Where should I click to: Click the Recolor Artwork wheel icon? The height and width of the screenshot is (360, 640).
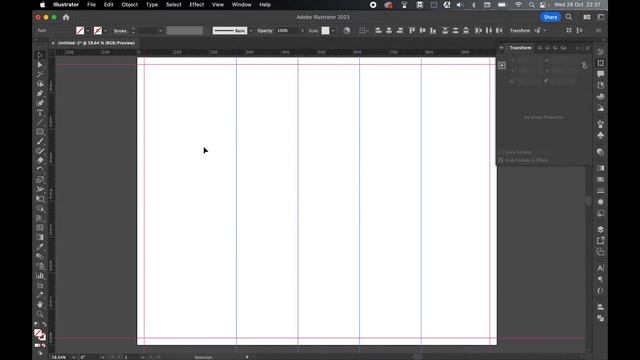pyautogui.click(x=347, y=31)
